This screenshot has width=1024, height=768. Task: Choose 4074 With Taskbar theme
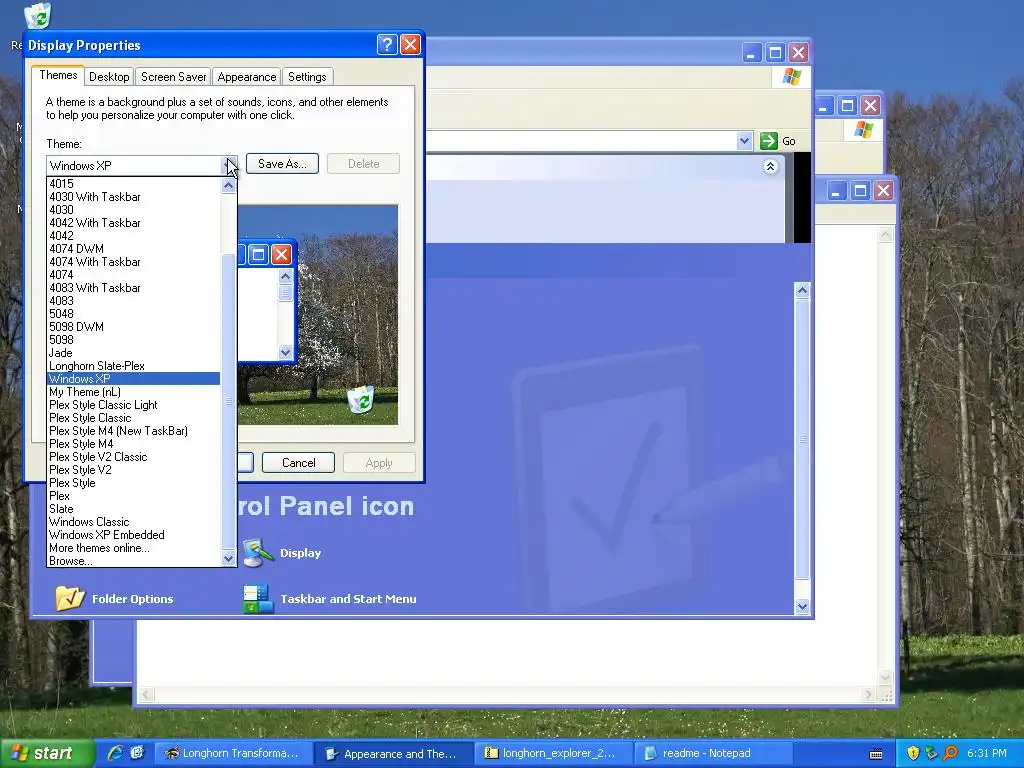click(134, 261)
